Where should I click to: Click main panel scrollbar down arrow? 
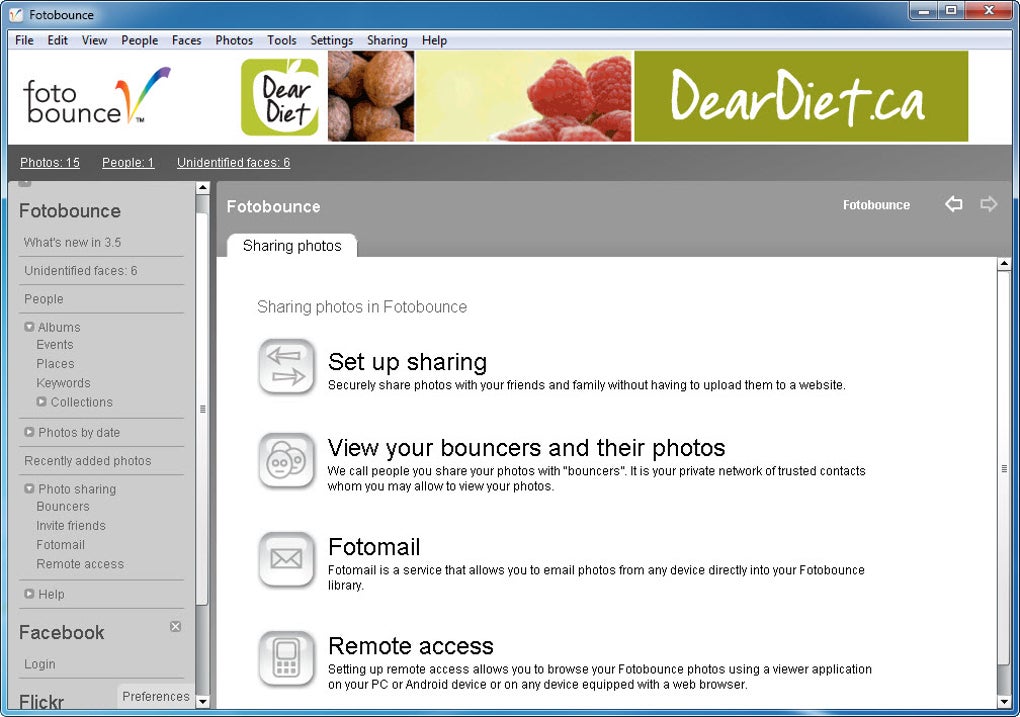[1004, 702]
